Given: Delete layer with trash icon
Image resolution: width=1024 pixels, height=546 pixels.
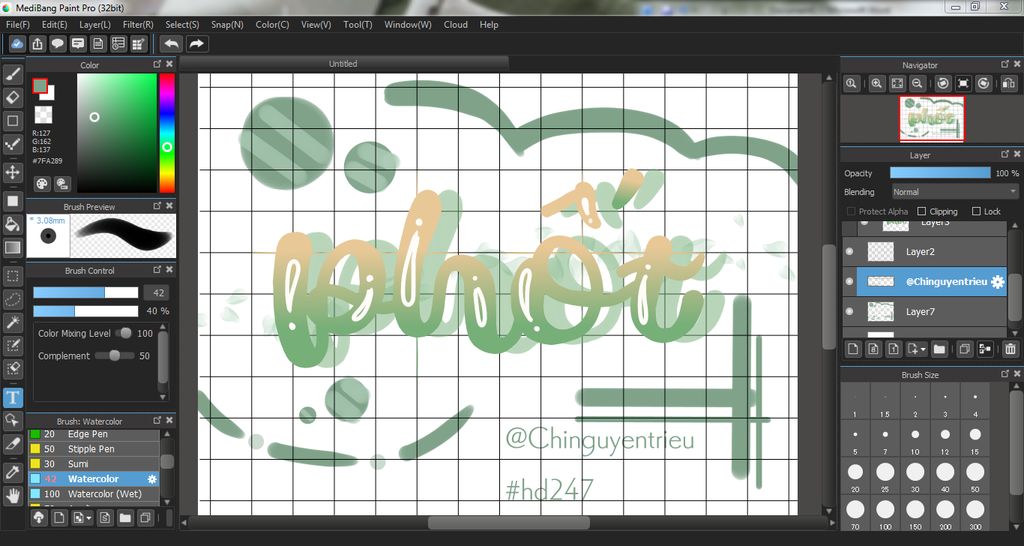Looking at the screenshot, I should click(1010, 349).
